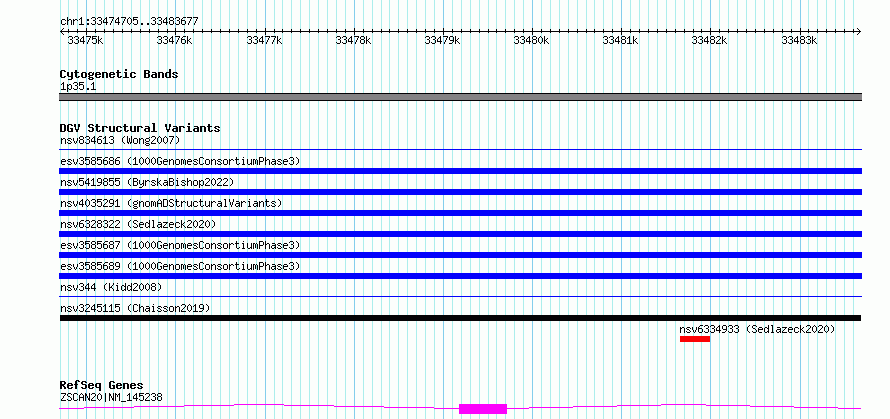Viewport: 890px width, 419px height.
Task: Click the 33477k ruler tick label
Action: 264,40
